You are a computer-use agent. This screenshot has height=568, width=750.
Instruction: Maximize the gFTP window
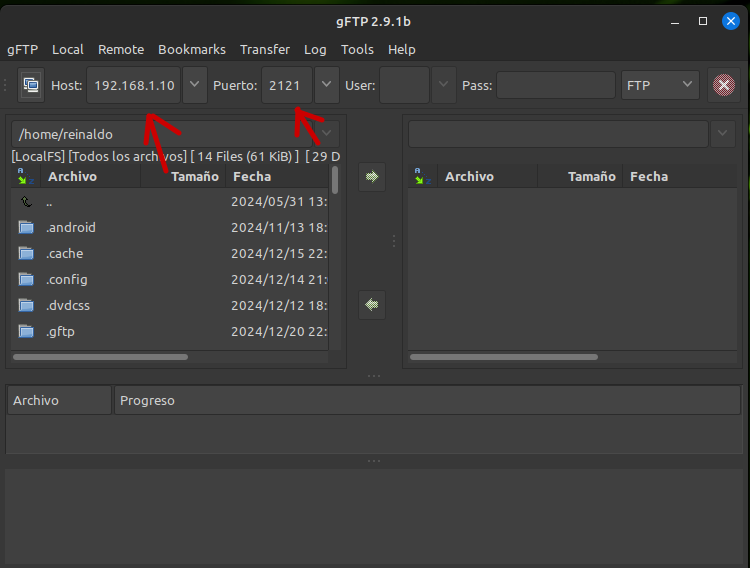[x=703, y=22]
